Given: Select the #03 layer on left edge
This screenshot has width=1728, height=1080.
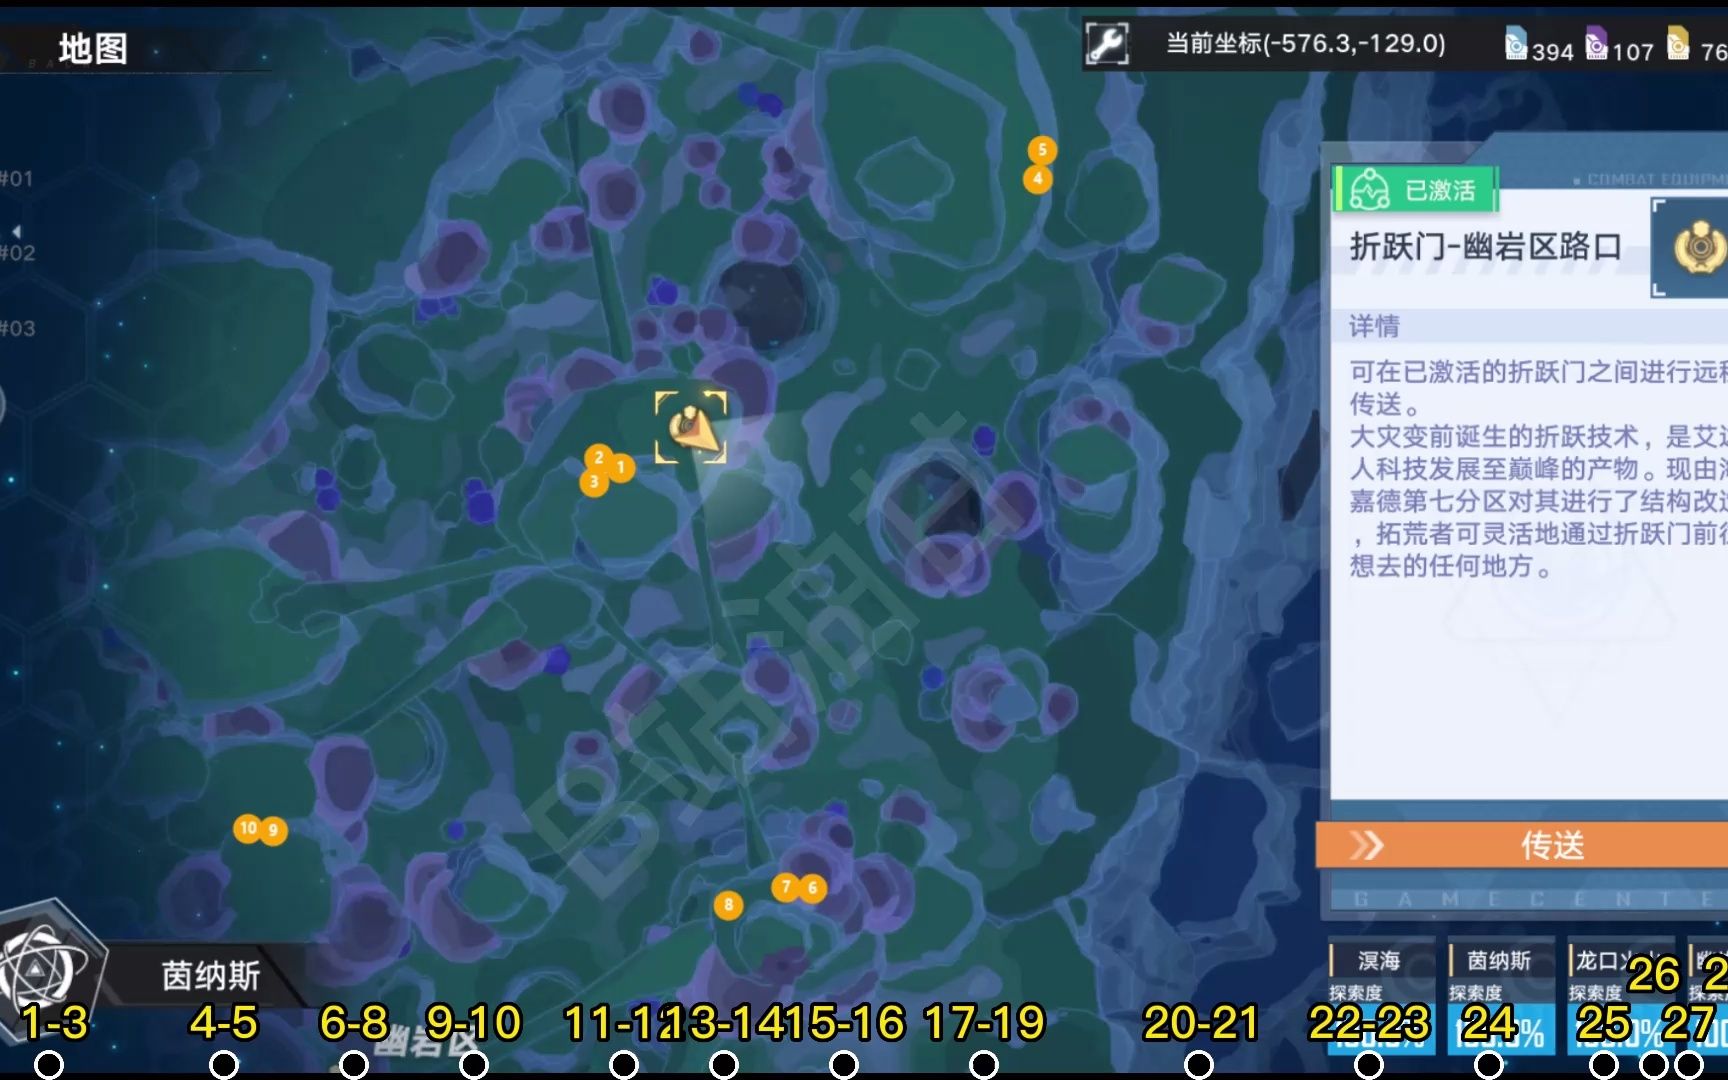Looking at the screenshot, I should [x=17, y=328].
